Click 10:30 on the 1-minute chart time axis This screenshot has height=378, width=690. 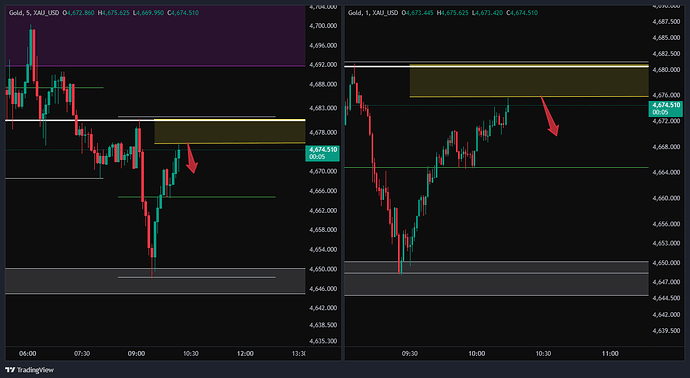(543, 353)
